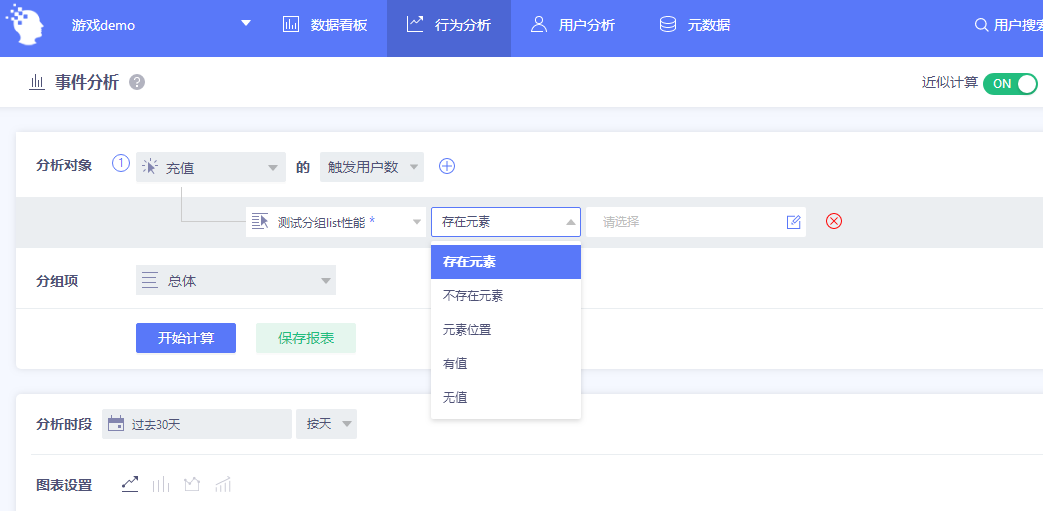The width and height of the screenshot is (1043, 511).
Task: Click the help question mark beside 事件分析
Action: 137,83
